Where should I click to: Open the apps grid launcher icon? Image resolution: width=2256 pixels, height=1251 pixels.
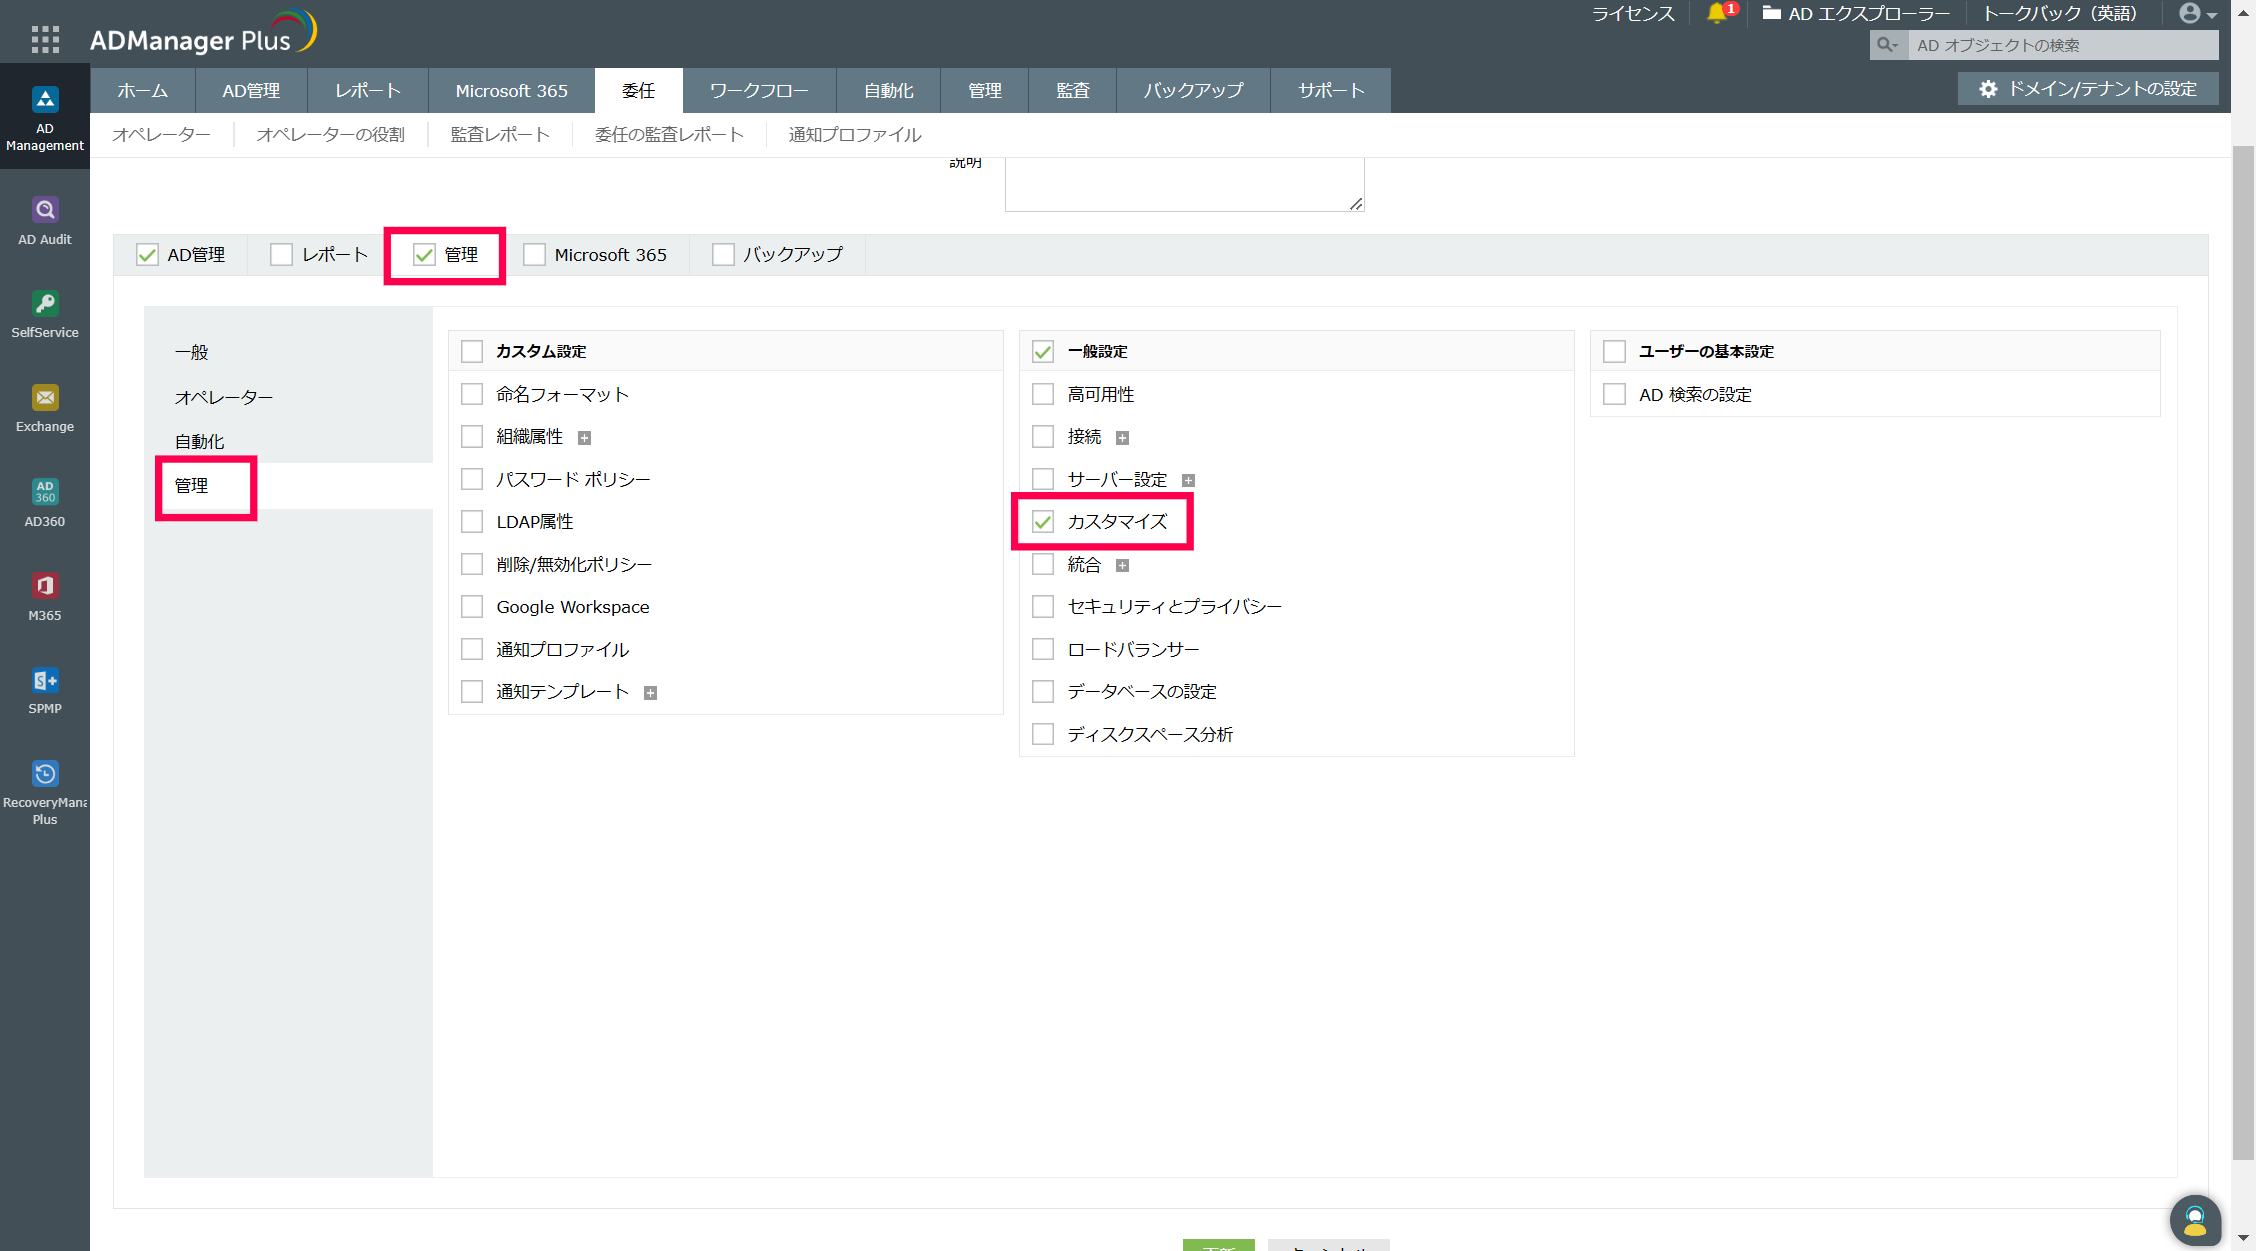[x=45, y=39]
